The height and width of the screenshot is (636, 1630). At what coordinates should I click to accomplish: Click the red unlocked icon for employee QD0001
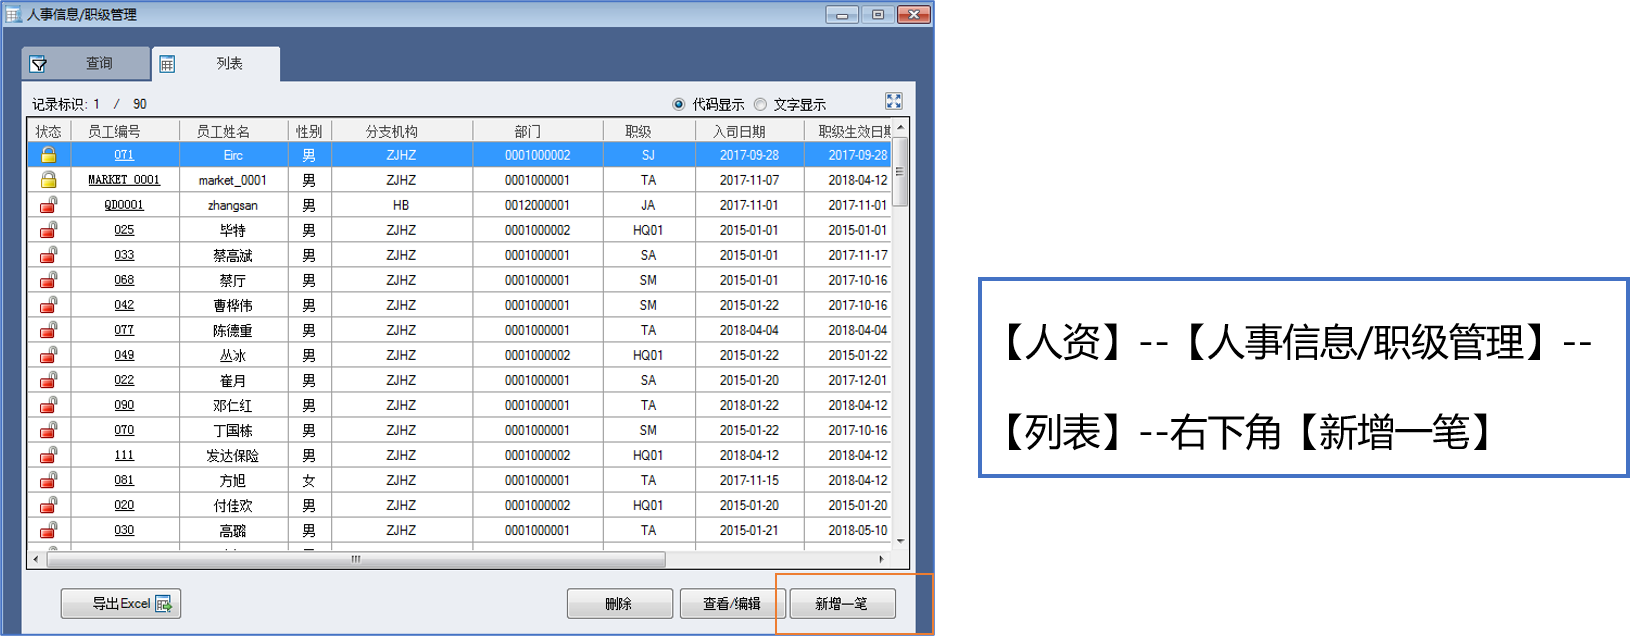click(48, 205)
